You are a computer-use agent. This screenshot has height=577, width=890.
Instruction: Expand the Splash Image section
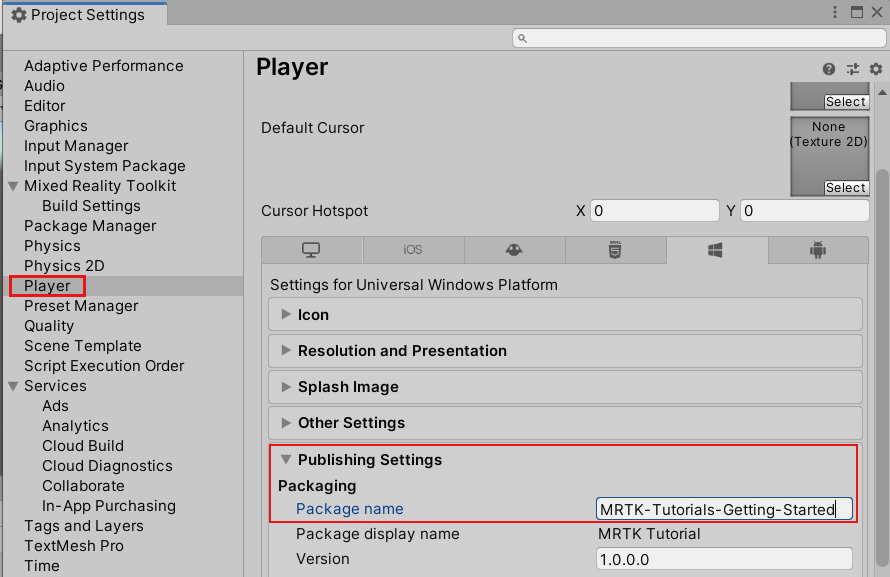coord(286,387)
